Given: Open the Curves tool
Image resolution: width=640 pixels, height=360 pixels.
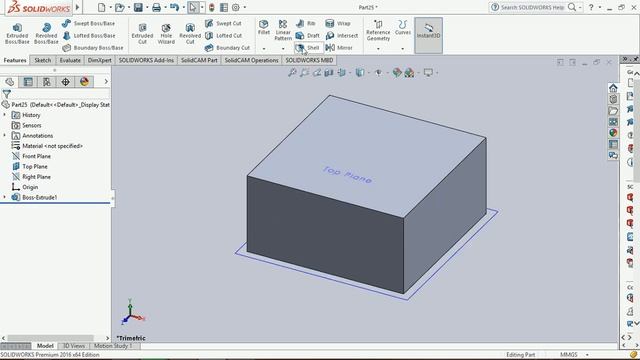Looking at the screenshot, I should [402, 27].
